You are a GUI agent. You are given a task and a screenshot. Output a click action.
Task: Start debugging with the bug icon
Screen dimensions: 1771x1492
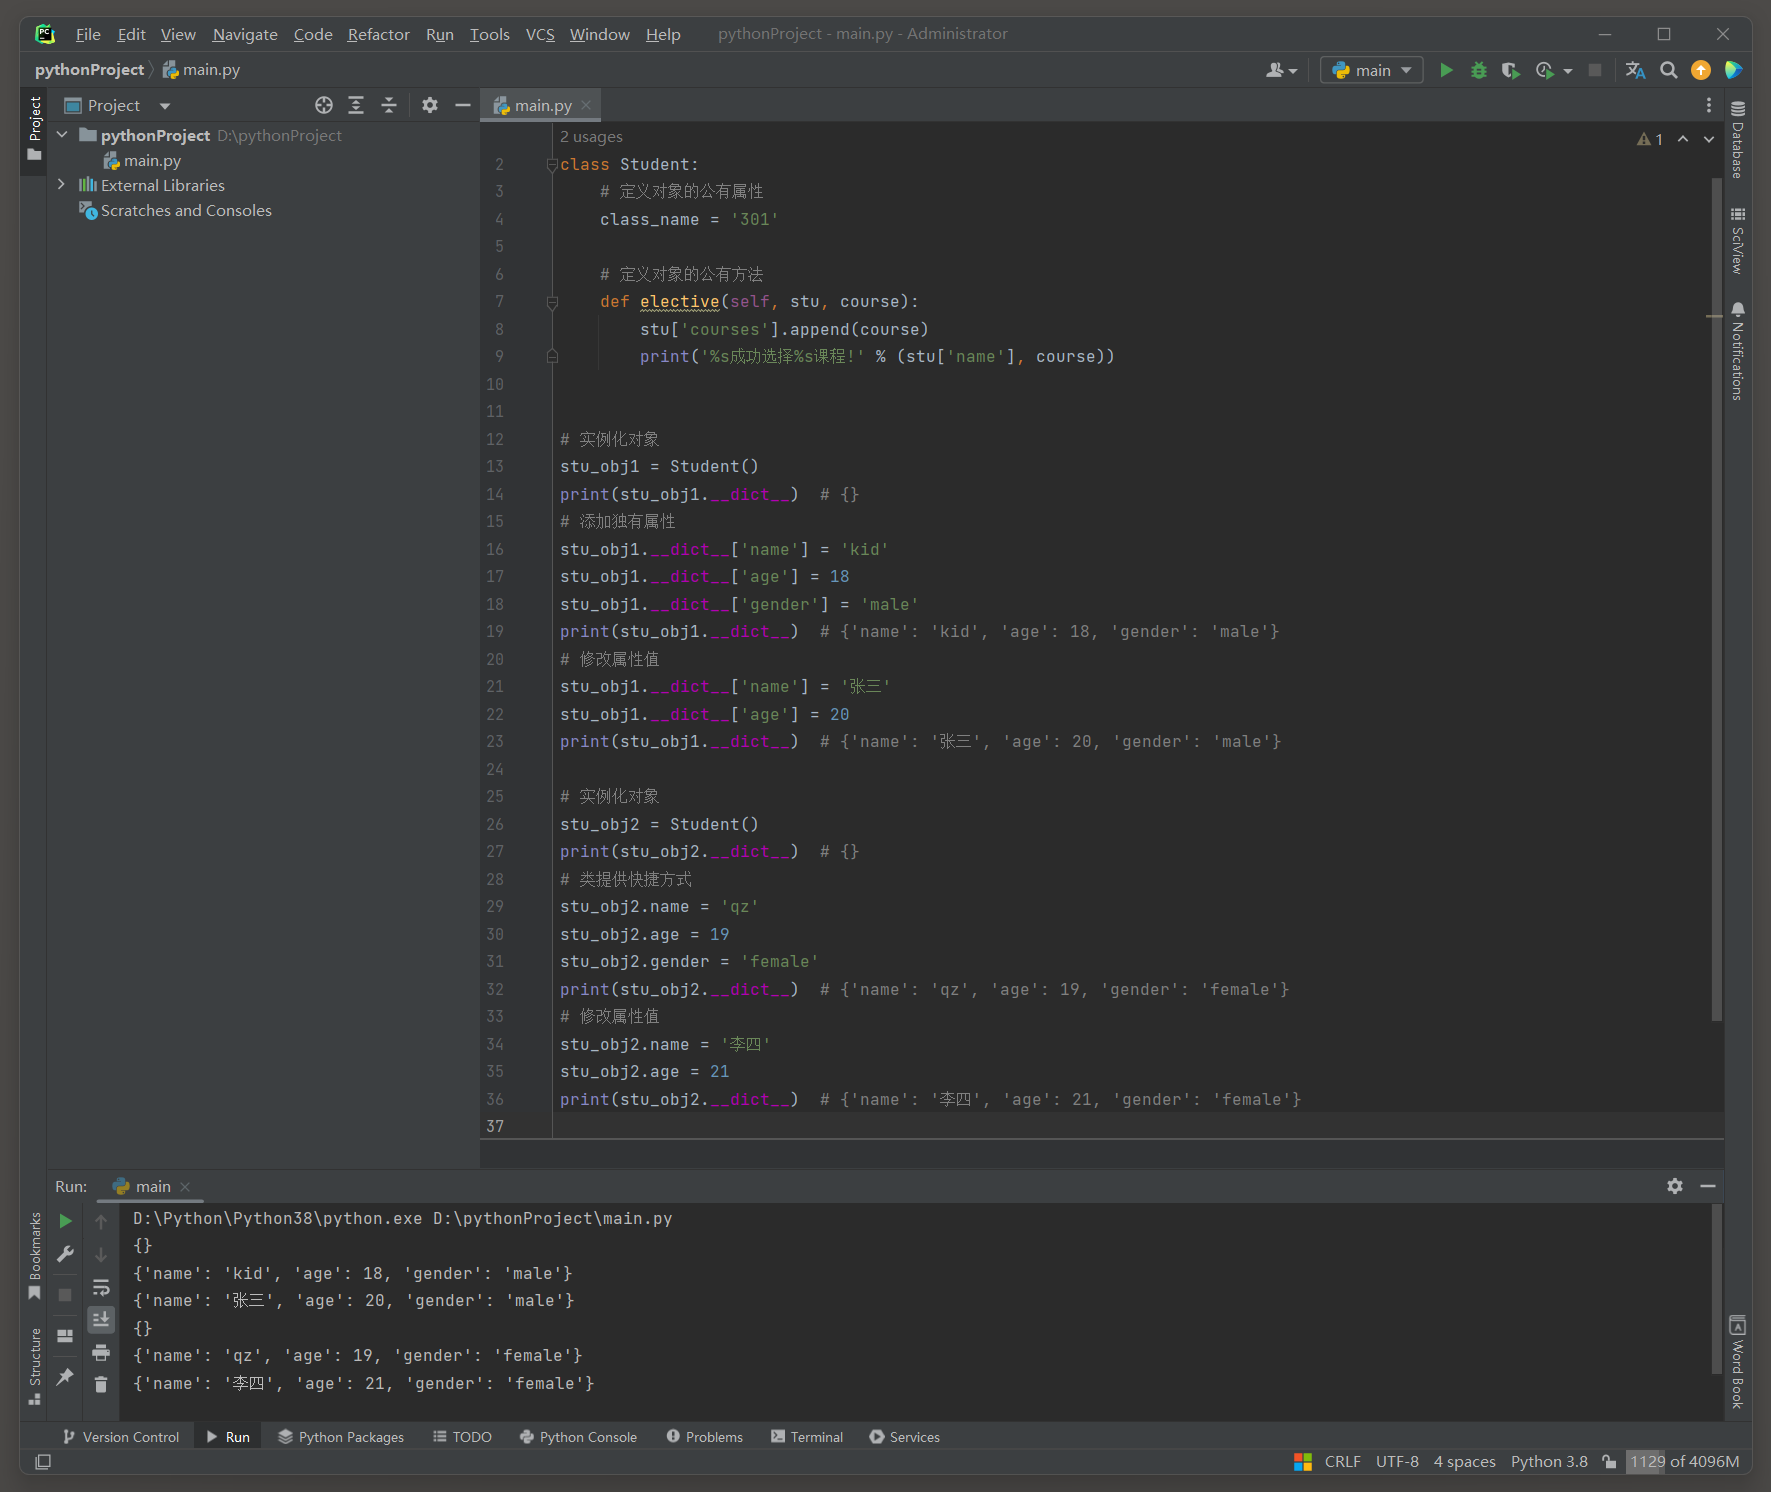tap(1478, 70)
